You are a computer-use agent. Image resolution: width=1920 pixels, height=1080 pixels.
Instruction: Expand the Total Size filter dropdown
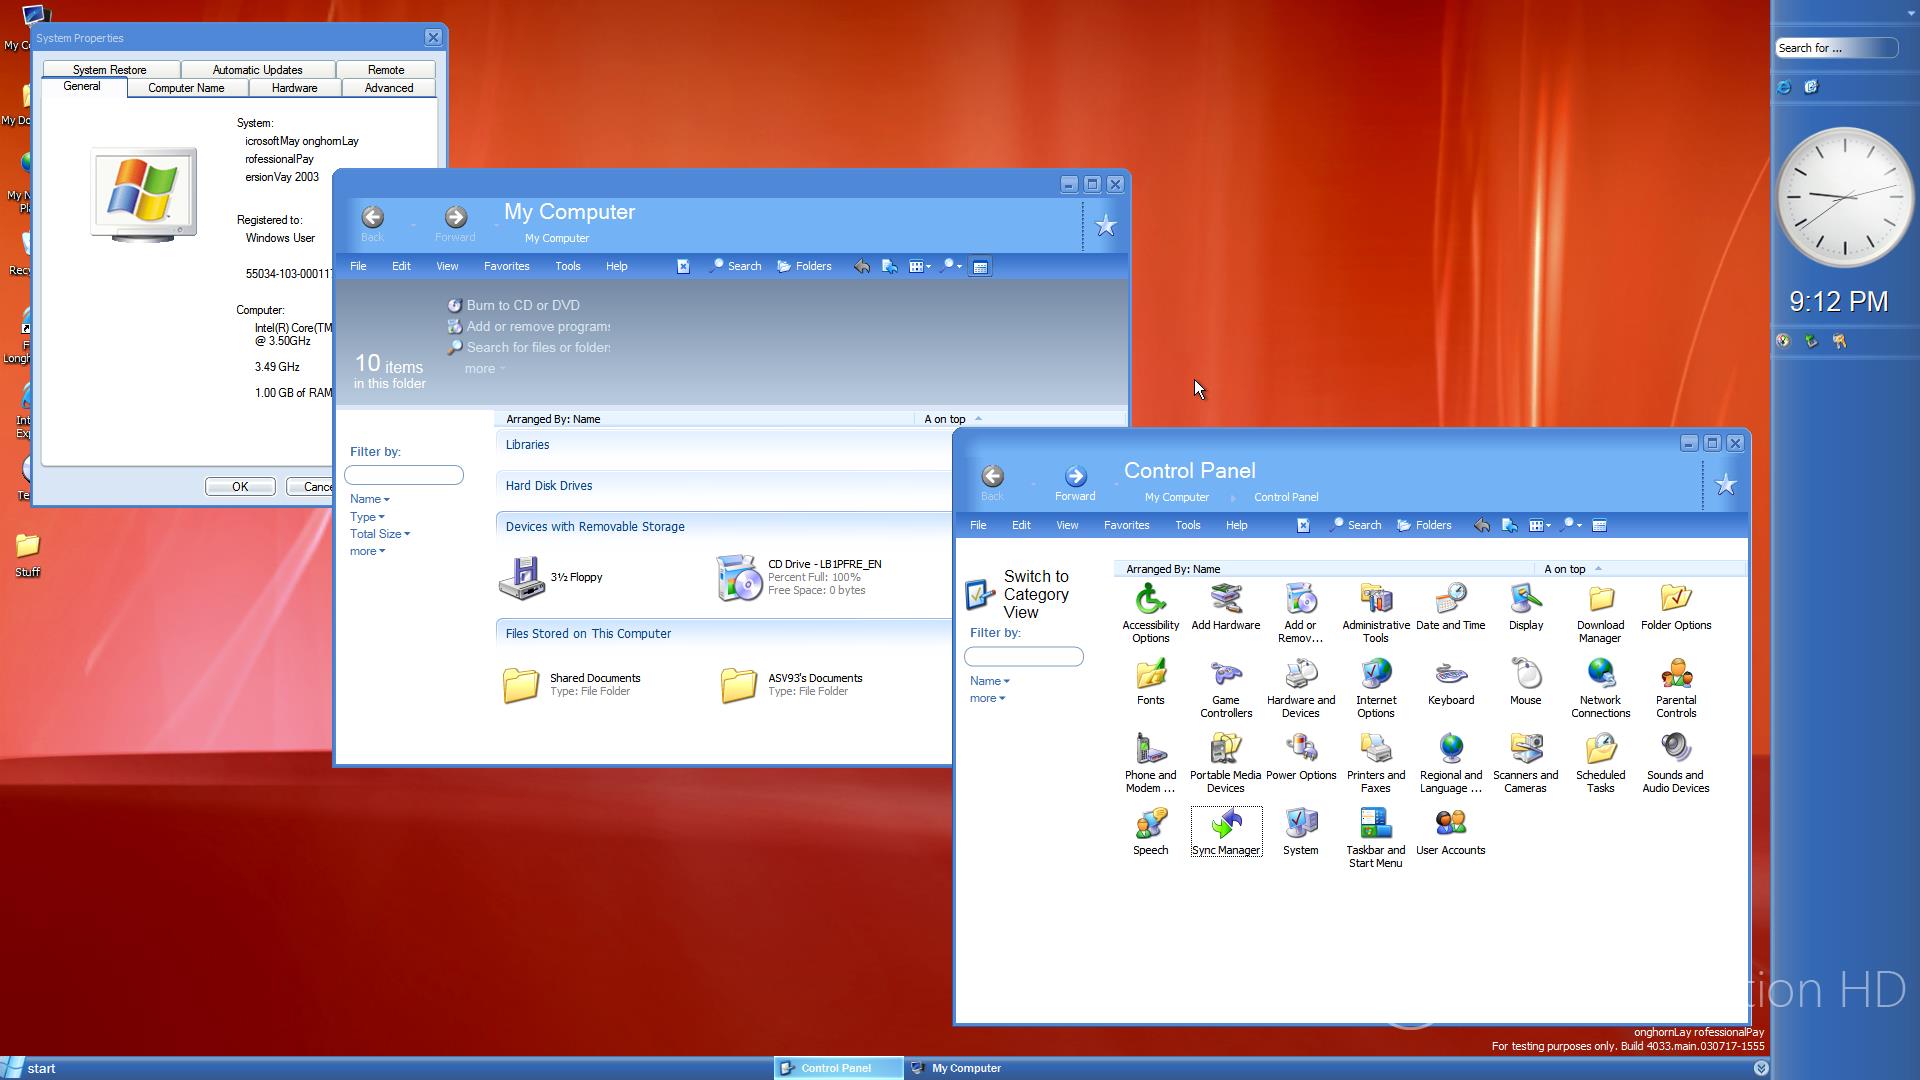point(379,534)
